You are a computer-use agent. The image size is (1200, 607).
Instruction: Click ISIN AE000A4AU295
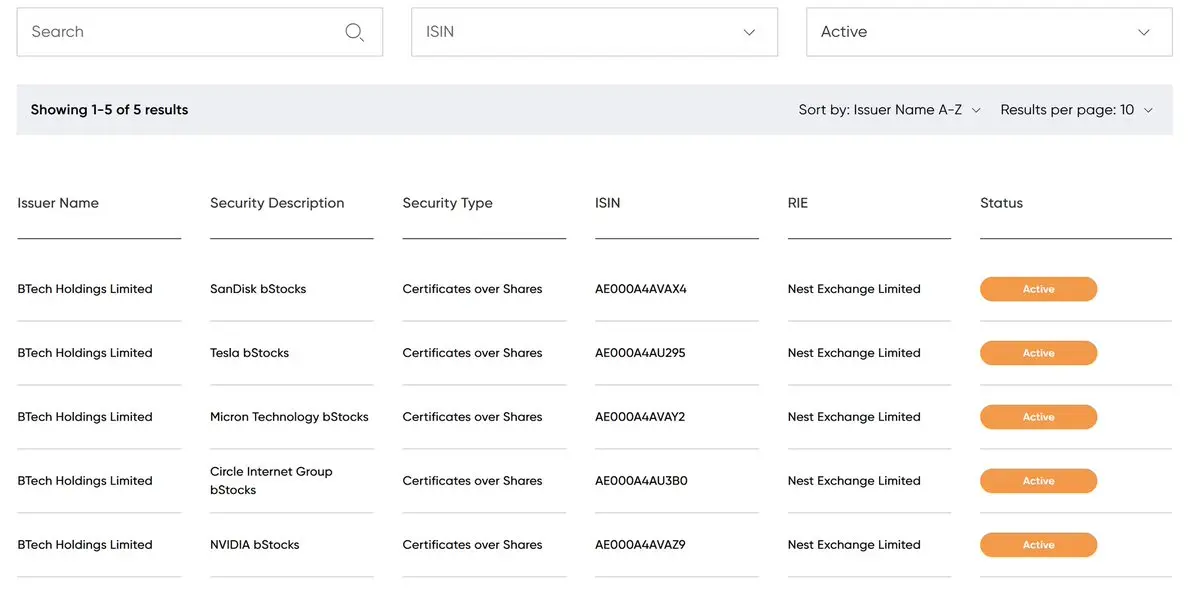click(x=640, y=353)
